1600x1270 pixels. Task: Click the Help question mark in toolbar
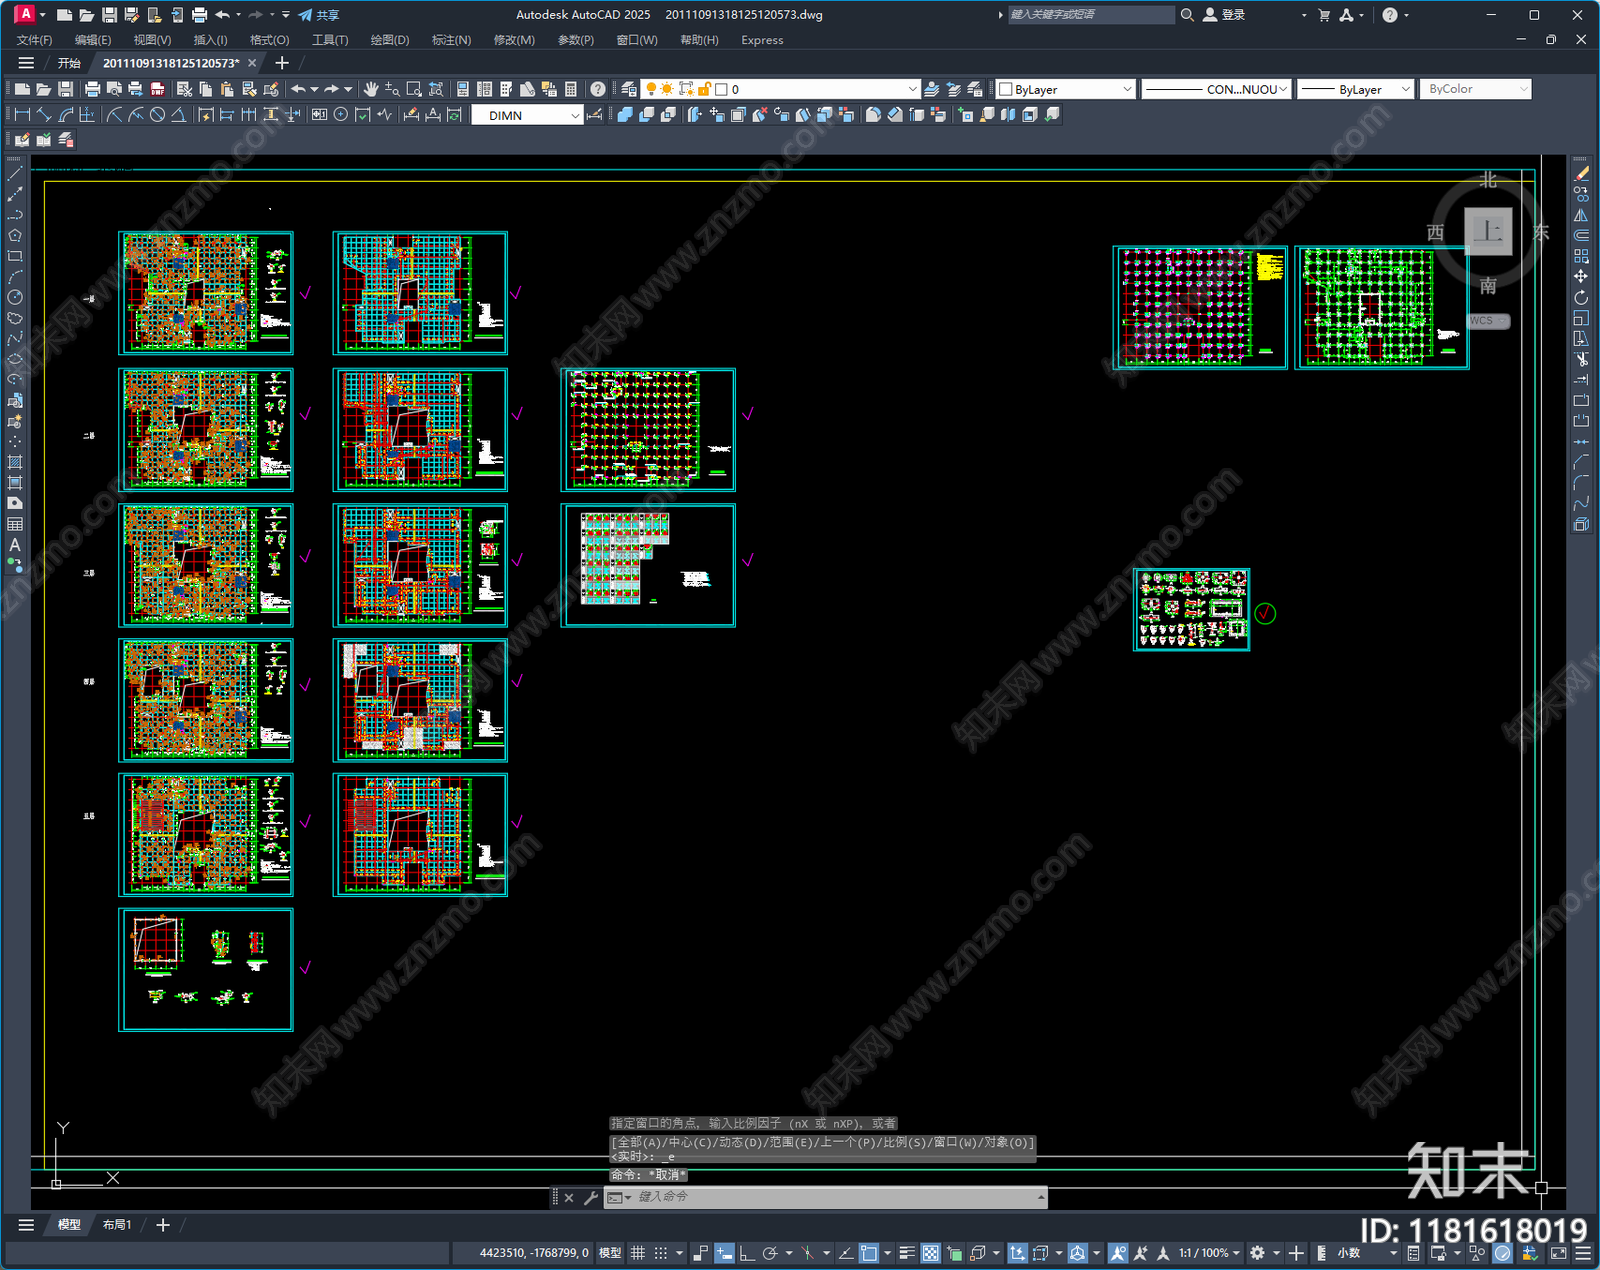[x=598, y=89]
